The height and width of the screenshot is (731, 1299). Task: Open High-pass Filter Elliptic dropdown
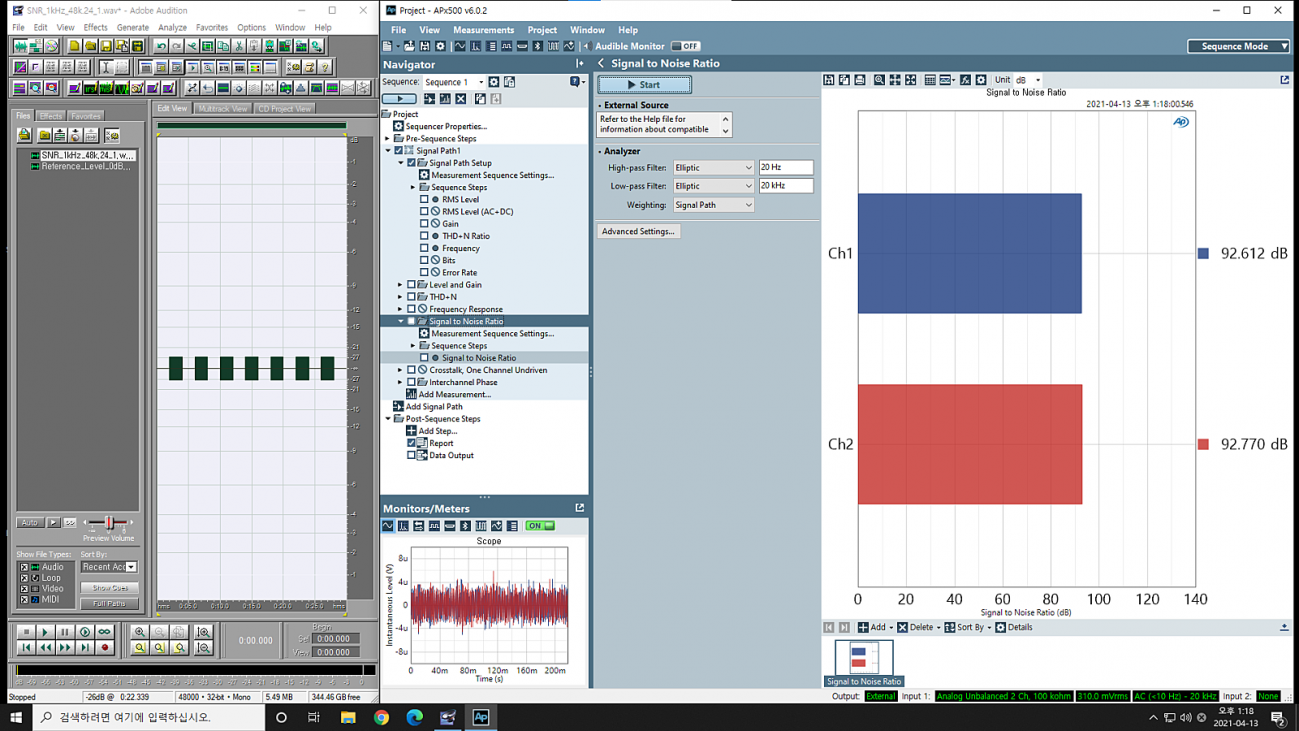[x=714, y=168]
